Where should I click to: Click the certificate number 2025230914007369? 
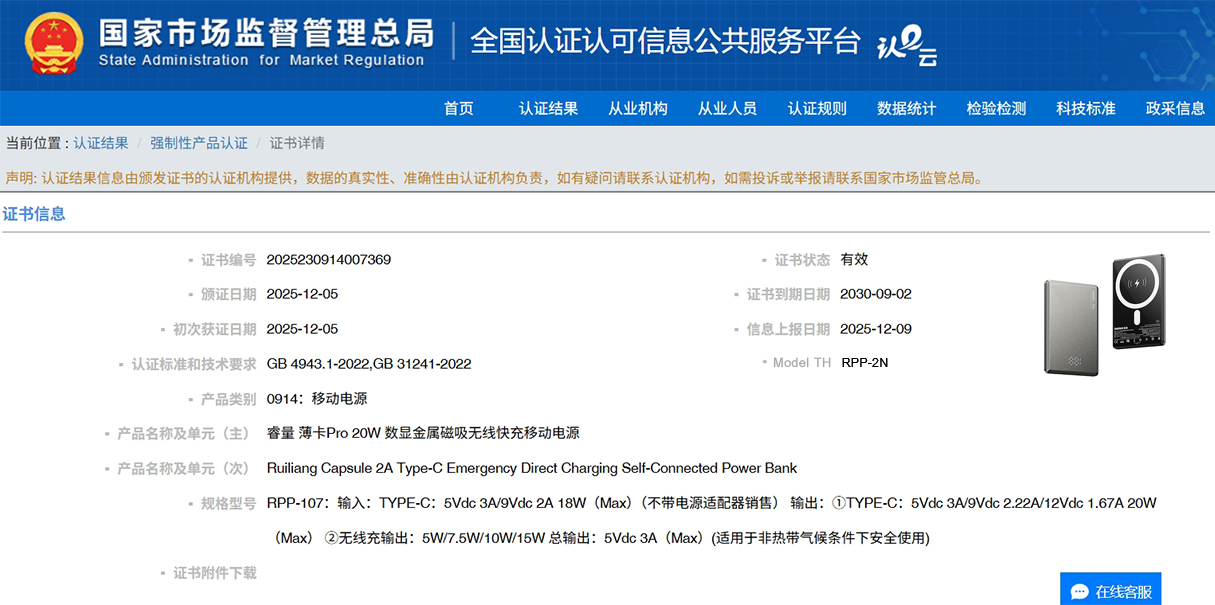coord(329,260)
